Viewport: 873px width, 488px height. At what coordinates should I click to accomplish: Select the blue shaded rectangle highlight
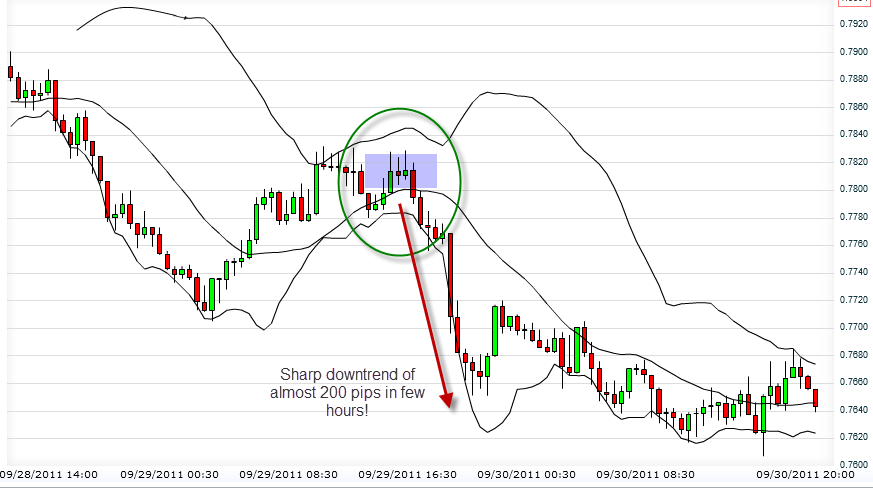[x=400, y=170]
